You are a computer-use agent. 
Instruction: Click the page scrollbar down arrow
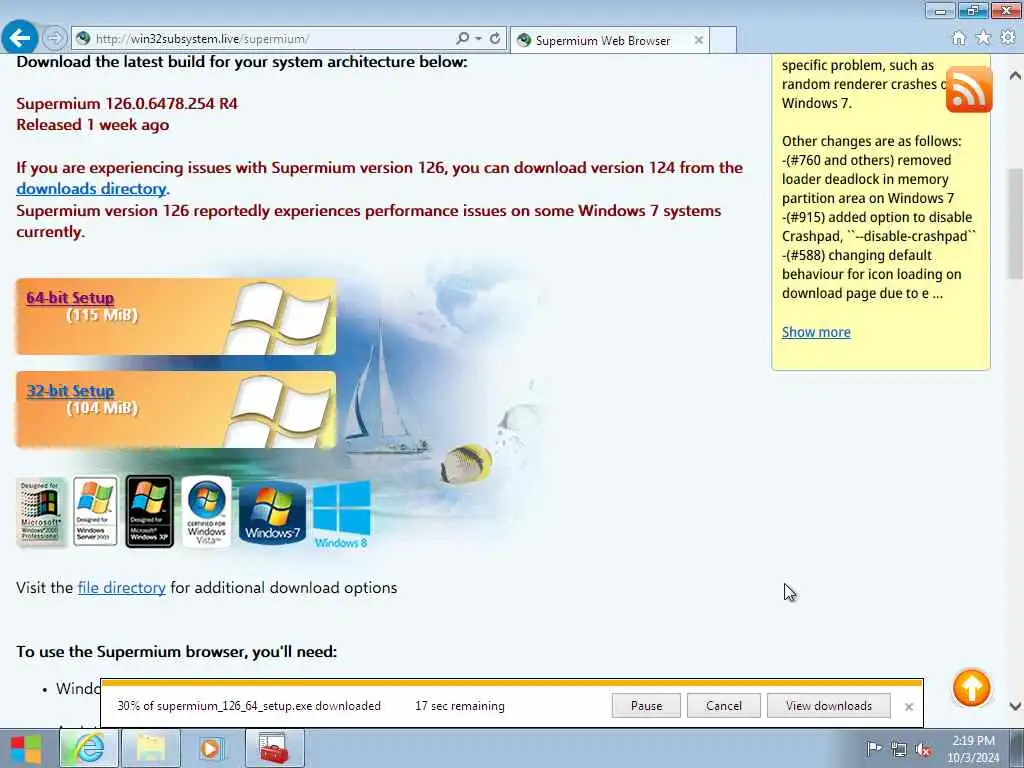(1015, 706)
